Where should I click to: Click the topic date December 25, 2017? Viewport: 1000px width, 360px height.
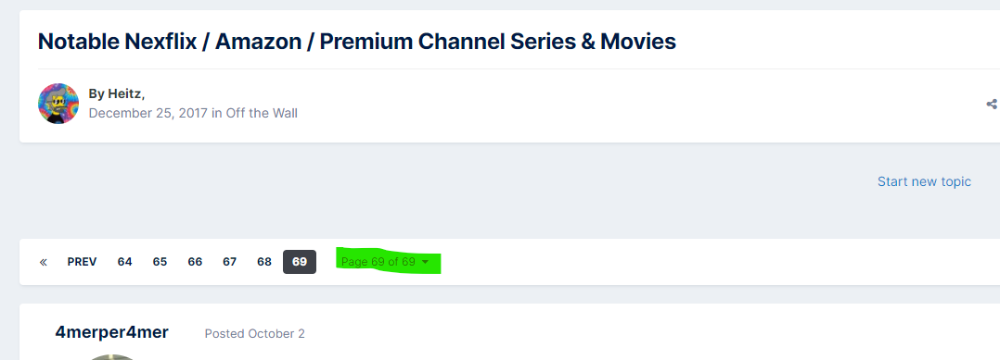(148, 113)
